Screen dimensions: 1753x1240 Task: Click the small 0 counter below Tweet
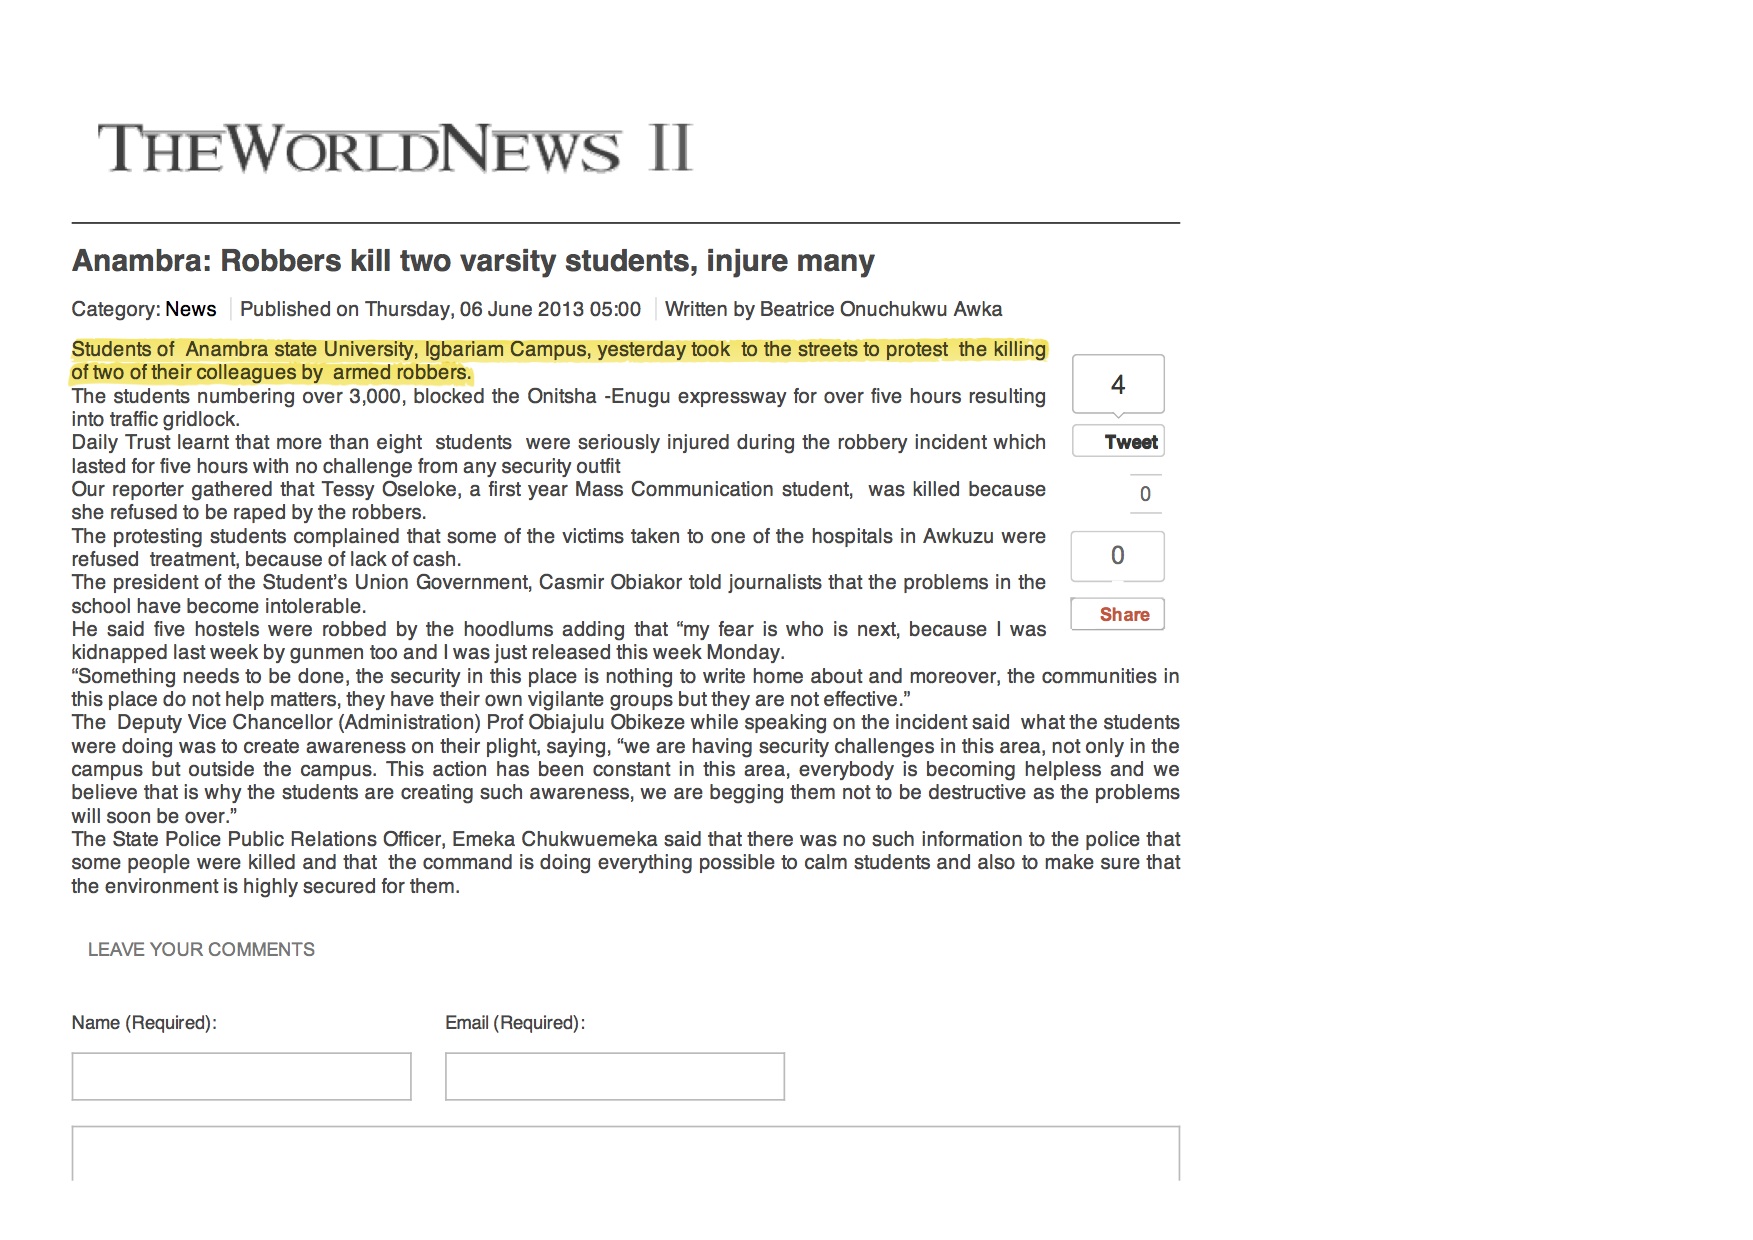[1146, 494]
